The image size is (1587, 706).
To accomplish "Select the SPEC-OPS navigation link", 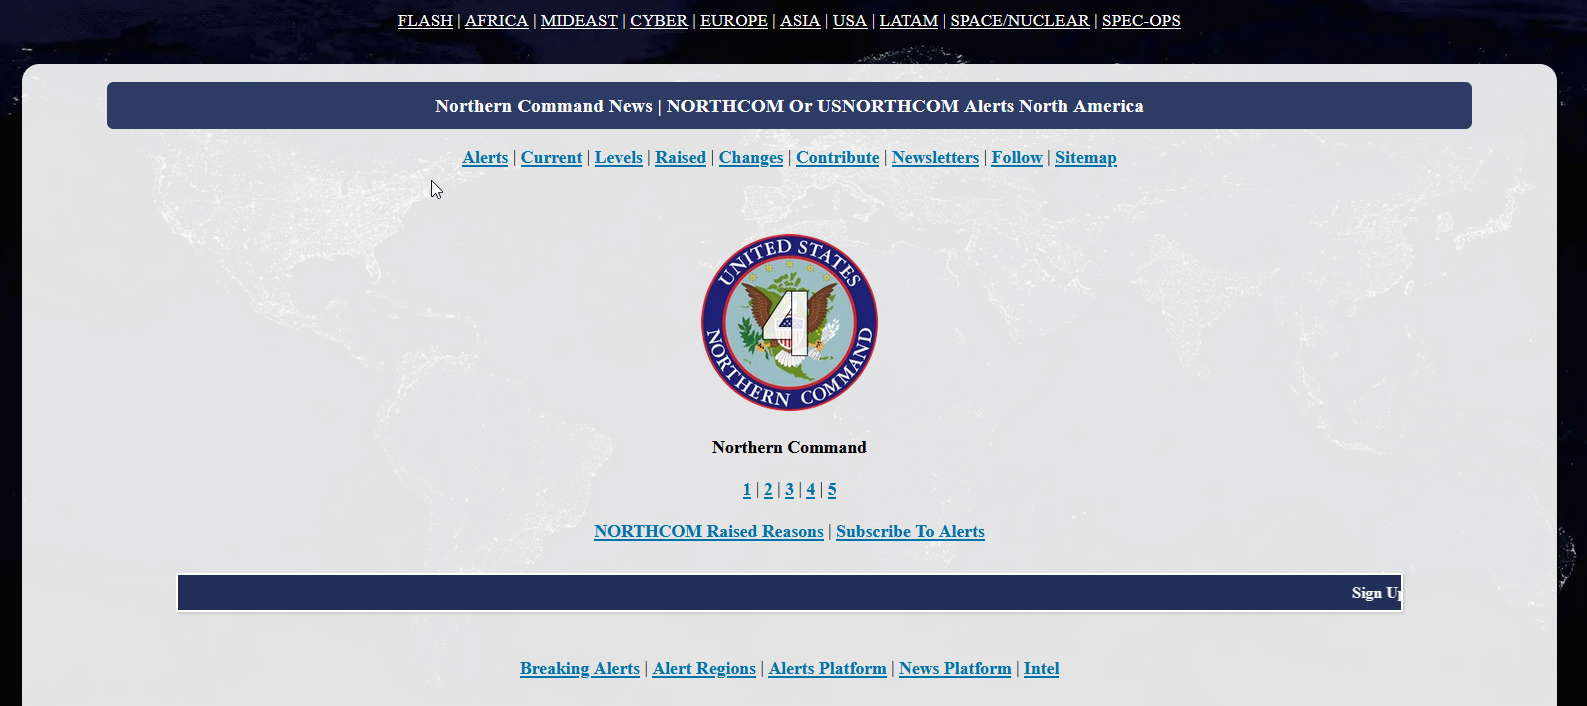I will pos(1140,21).
